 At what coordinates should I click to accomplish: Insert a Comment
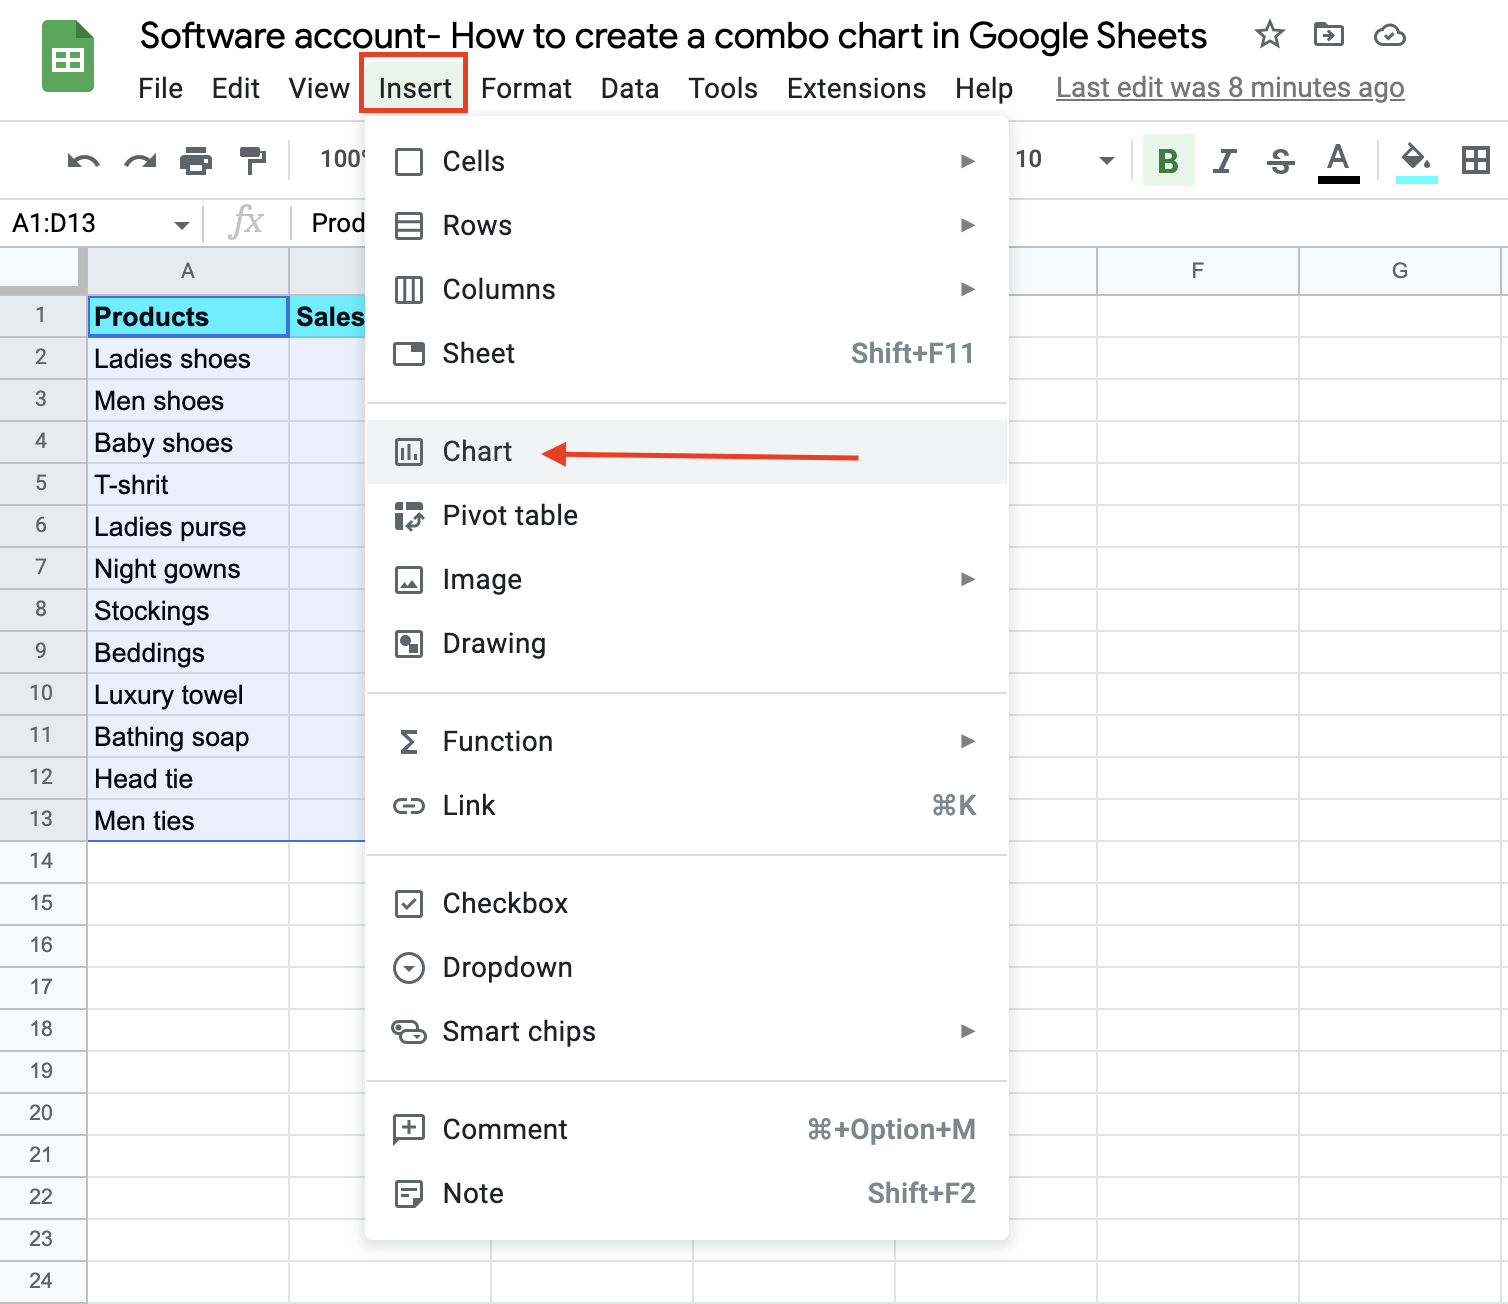click(x=686, y=1129)
